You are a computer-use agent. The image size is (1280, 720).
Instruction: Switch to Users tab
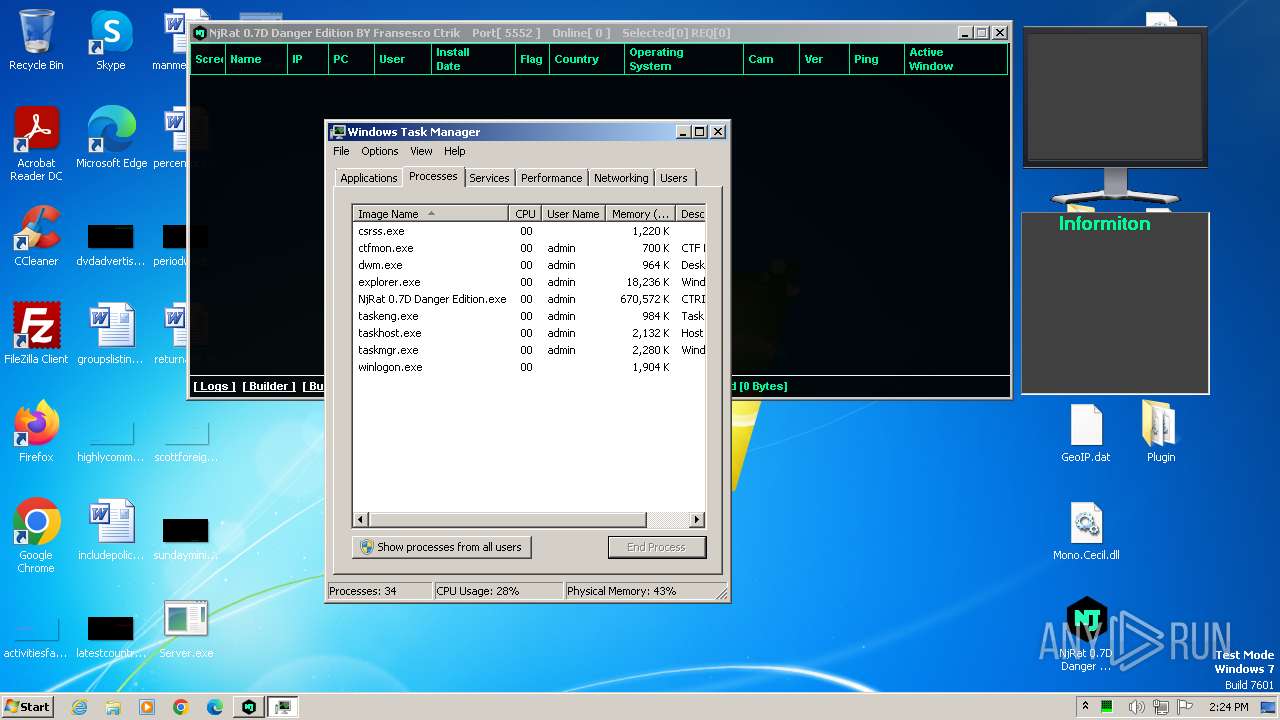[x=674, y=178]
